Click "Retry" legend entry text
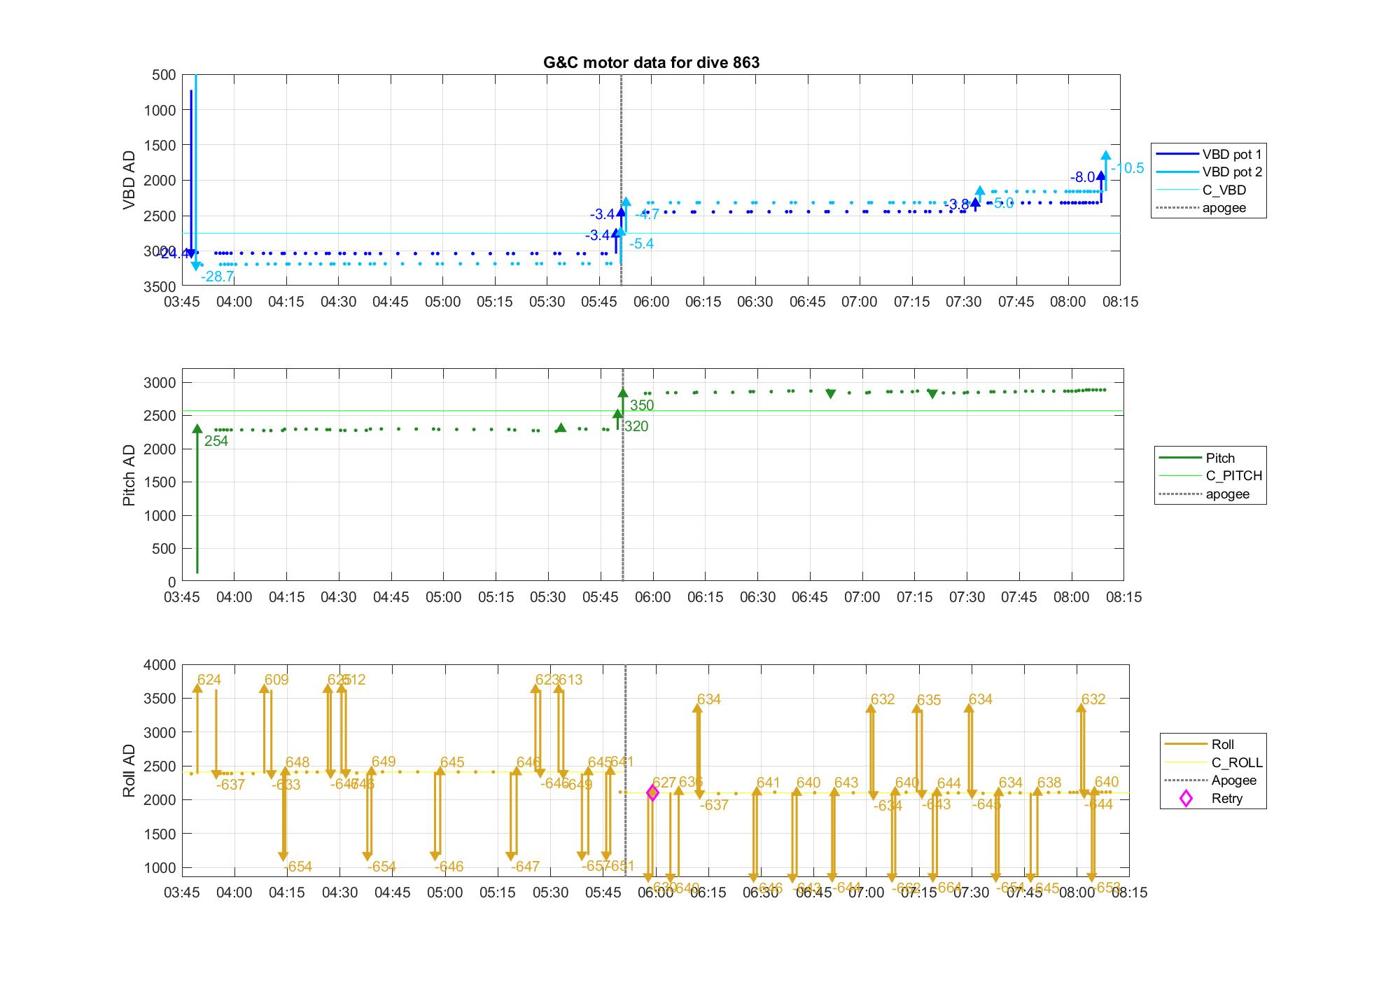This screenshot has width=1400, height=986. coord(1227,798)
